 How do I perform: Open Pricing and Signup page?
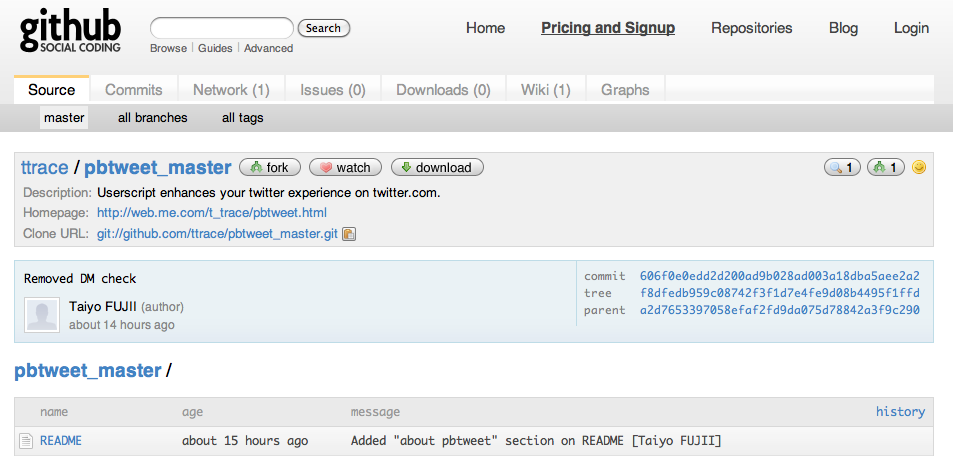point(608,28)
